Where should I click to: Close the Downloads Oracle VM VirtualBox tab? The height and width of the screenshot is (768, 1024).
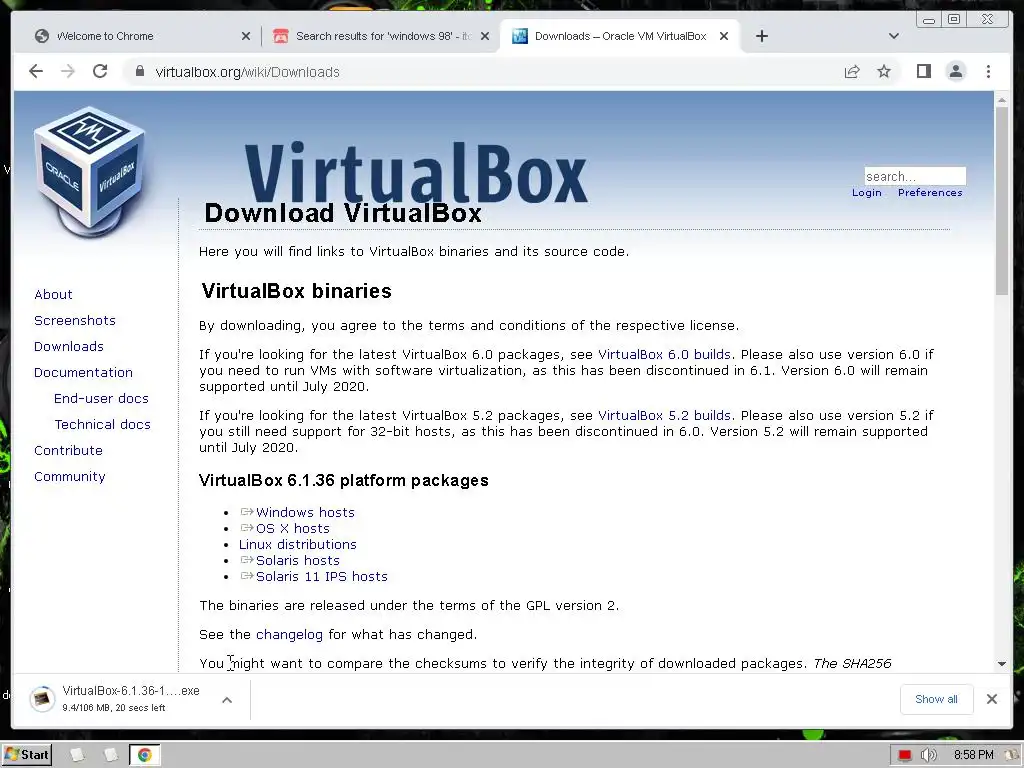tap(724, 36)
